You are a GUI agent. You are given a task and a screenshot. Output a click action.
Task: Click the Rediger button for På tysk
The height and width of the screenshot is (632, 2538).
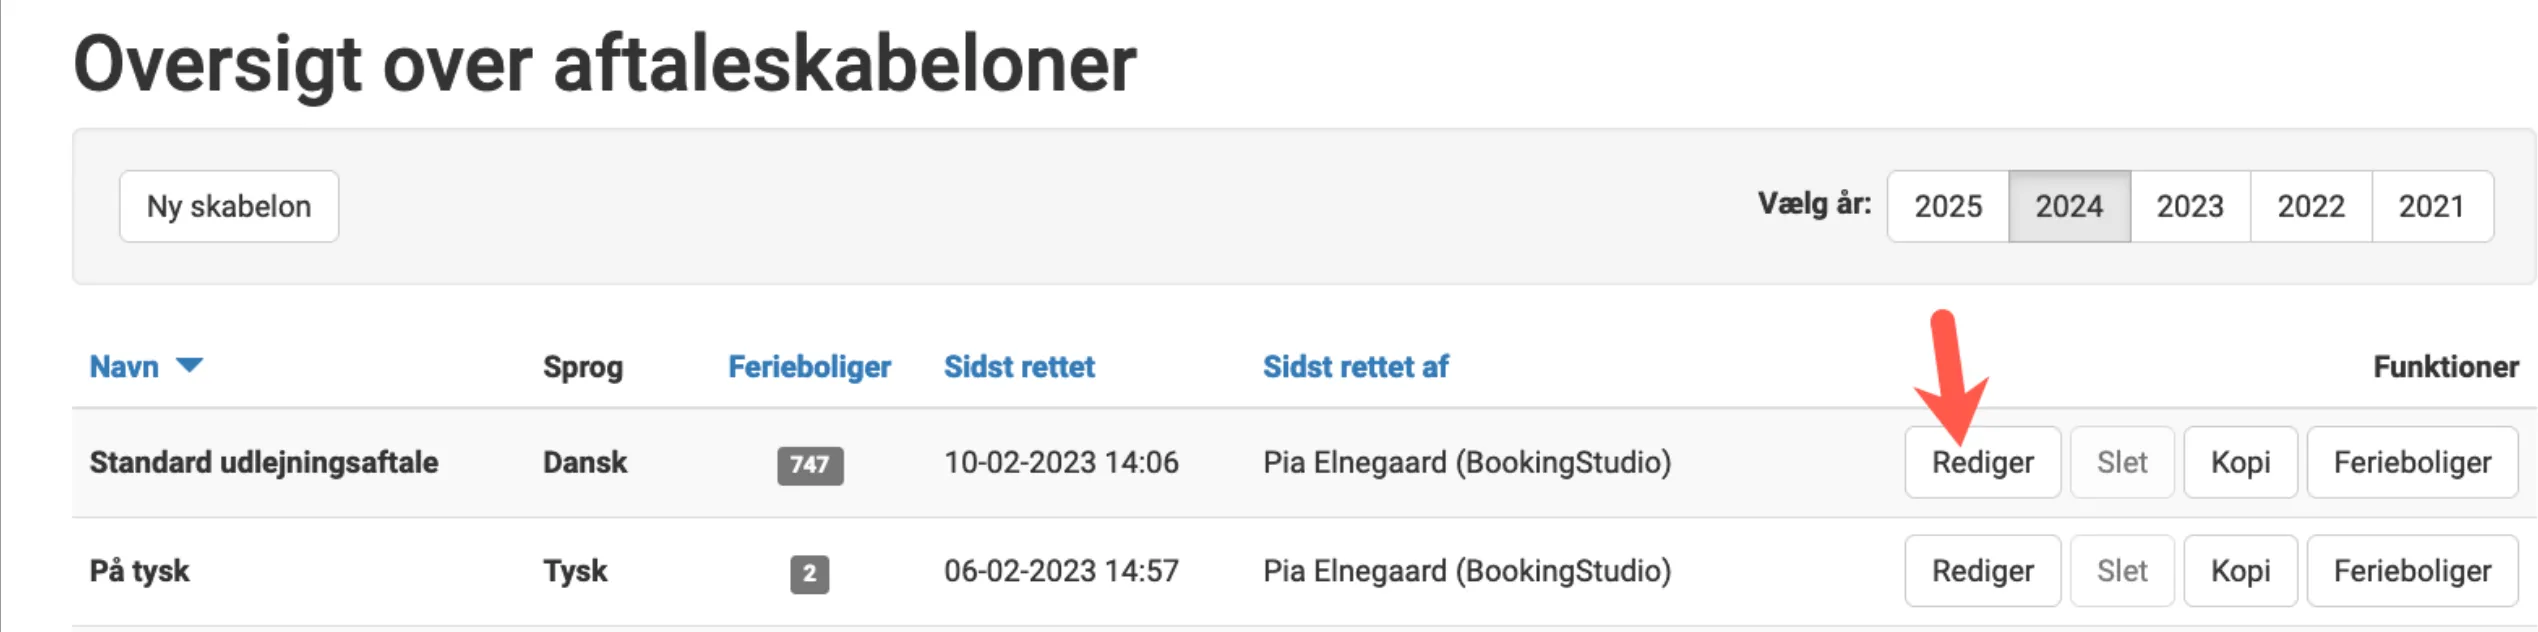tap(1982, 570)
